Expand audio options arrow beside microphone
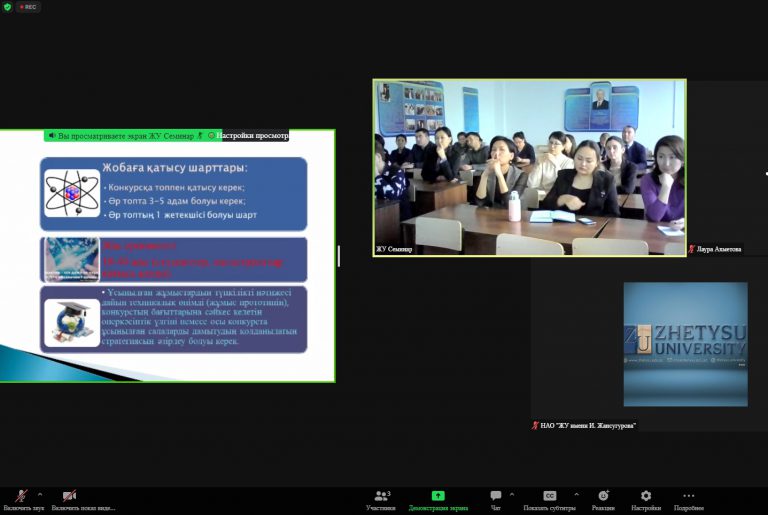This screenshot has height=515, width=768. coord(40,494)
